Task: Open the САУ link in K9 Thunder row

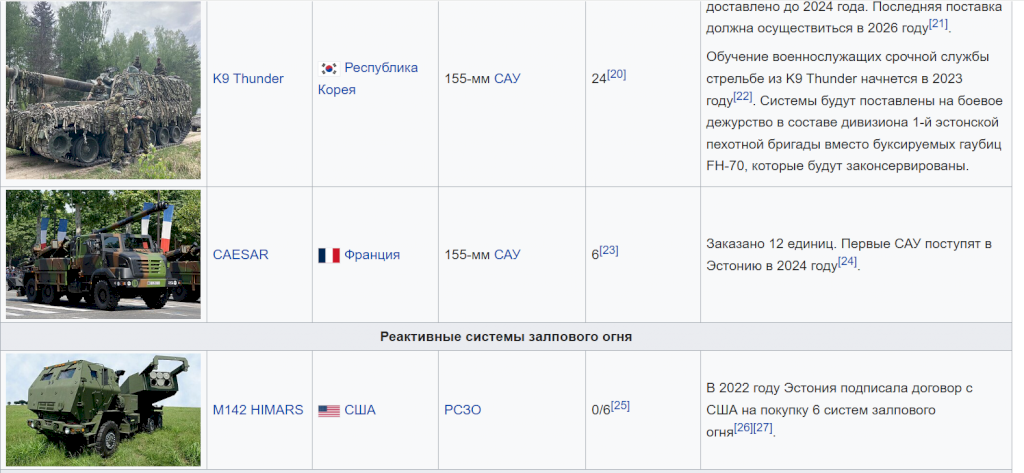Action: 507,79
